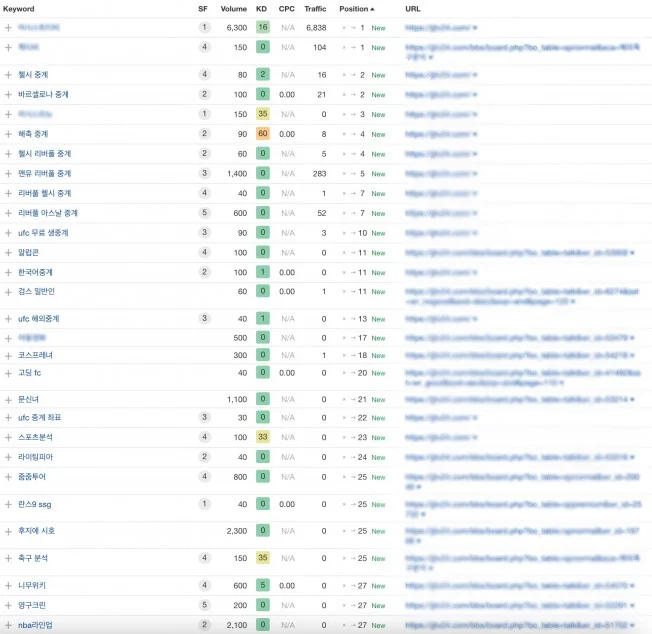
Task: Click the orange KD 60 badge
Action: coord(263,133)
